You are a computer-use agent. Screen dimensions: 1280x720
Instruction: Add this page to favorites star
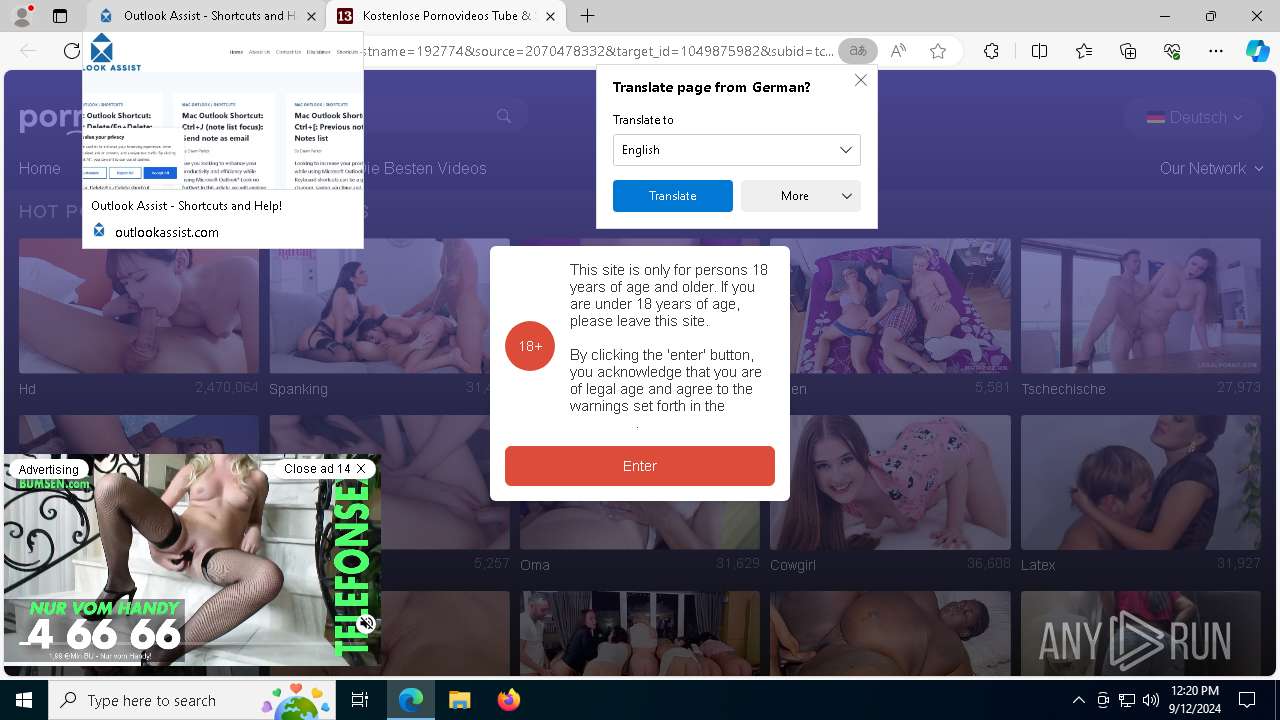[x=938, y=51]
